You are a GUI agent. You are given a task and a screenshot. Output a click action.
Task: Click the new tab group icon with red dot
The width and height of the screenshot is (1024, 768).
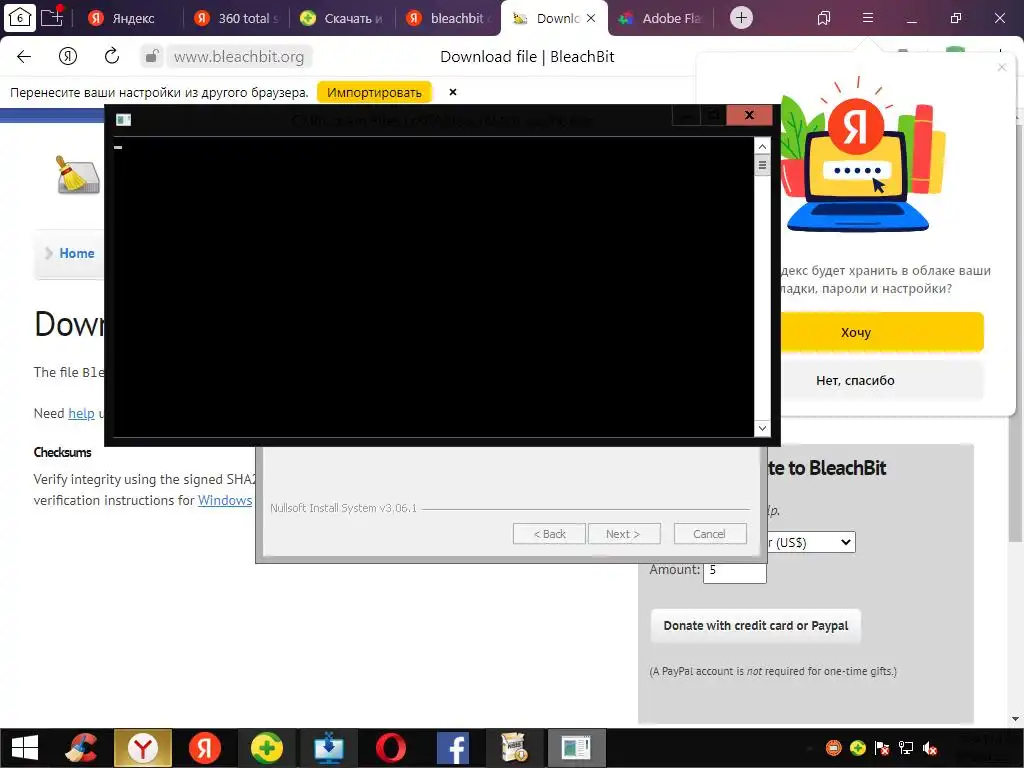(52, 16)
